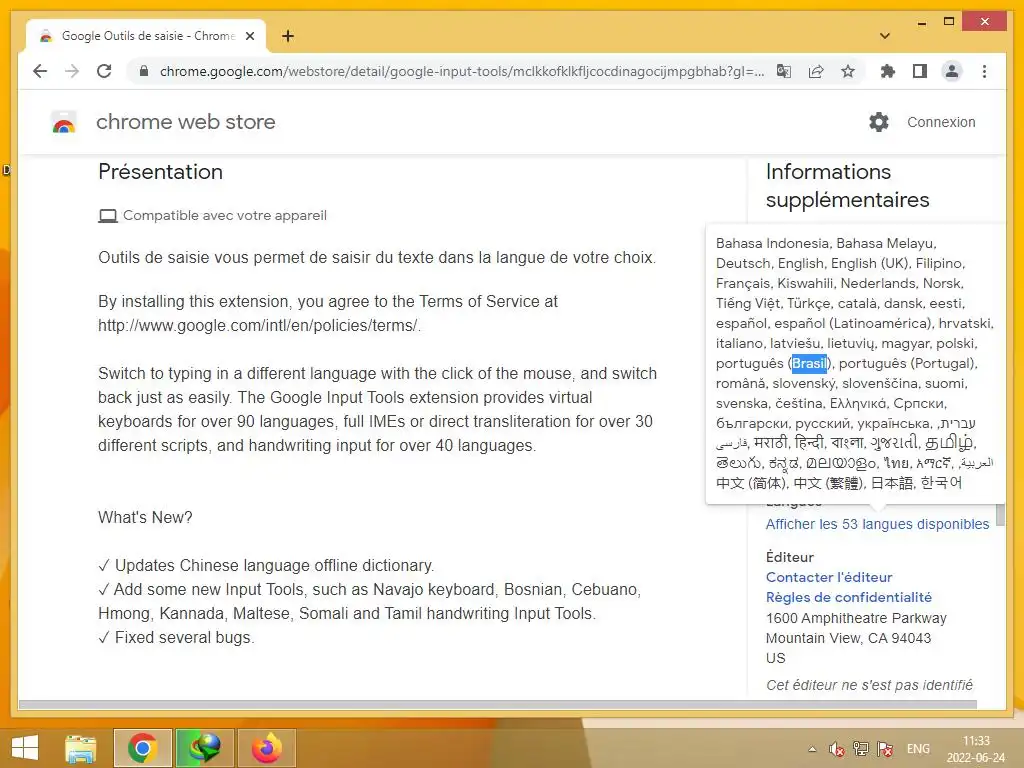Click the Connexion sign-in link
Screen dimensions: 1024x768
coord(941,122)
